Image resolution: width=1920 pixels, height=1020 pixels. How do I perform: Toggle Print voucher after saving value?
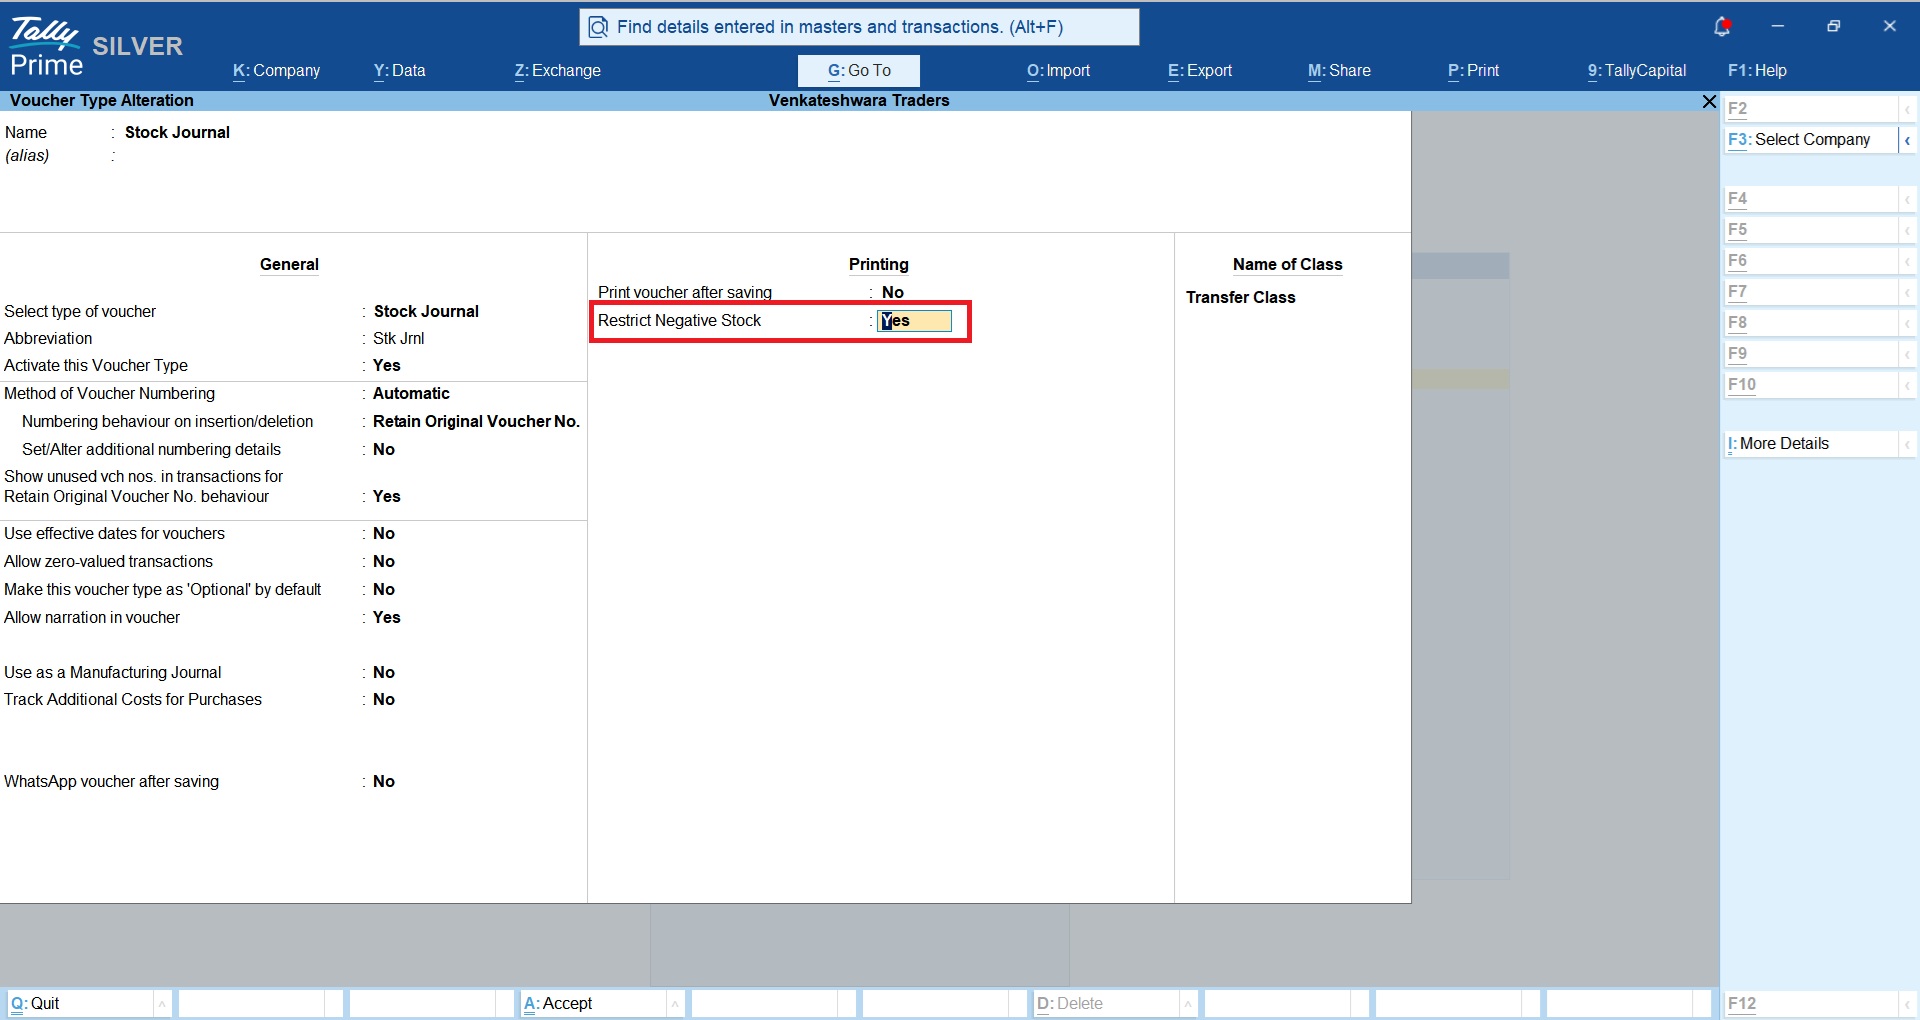(x=892, y=292)
